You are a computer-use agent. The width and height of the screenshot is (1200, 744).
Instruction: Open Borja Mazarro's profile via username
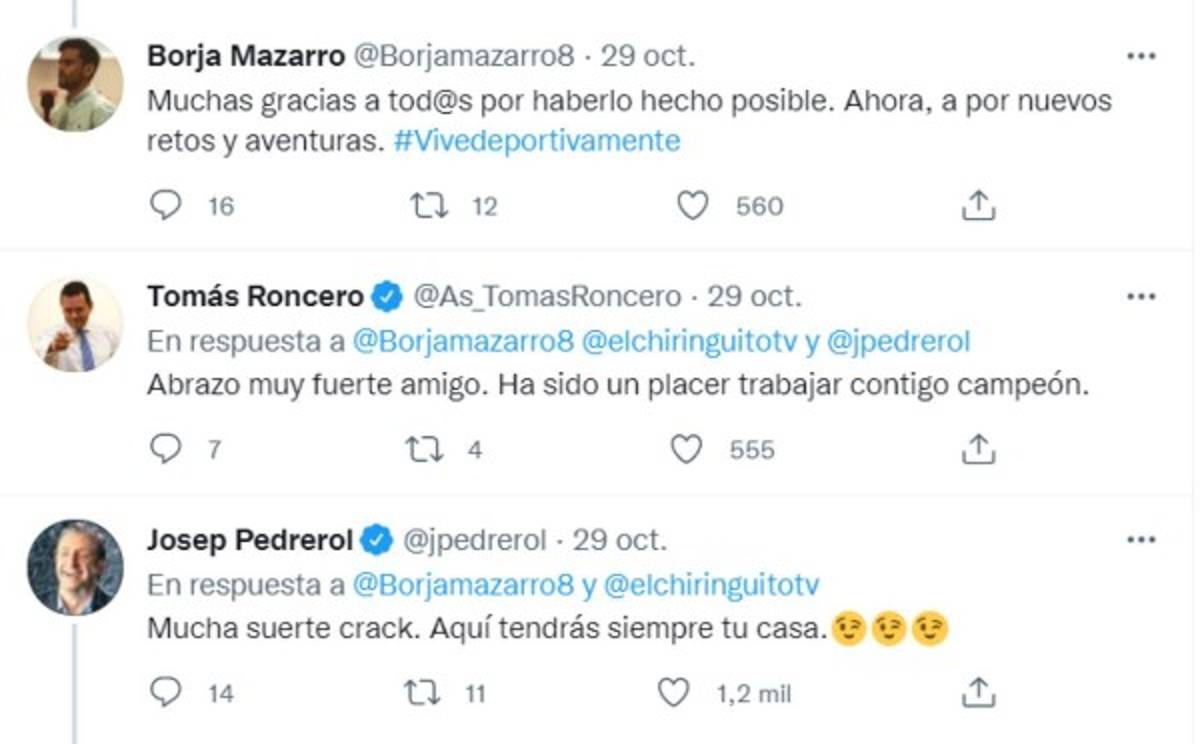click(494, 58)
